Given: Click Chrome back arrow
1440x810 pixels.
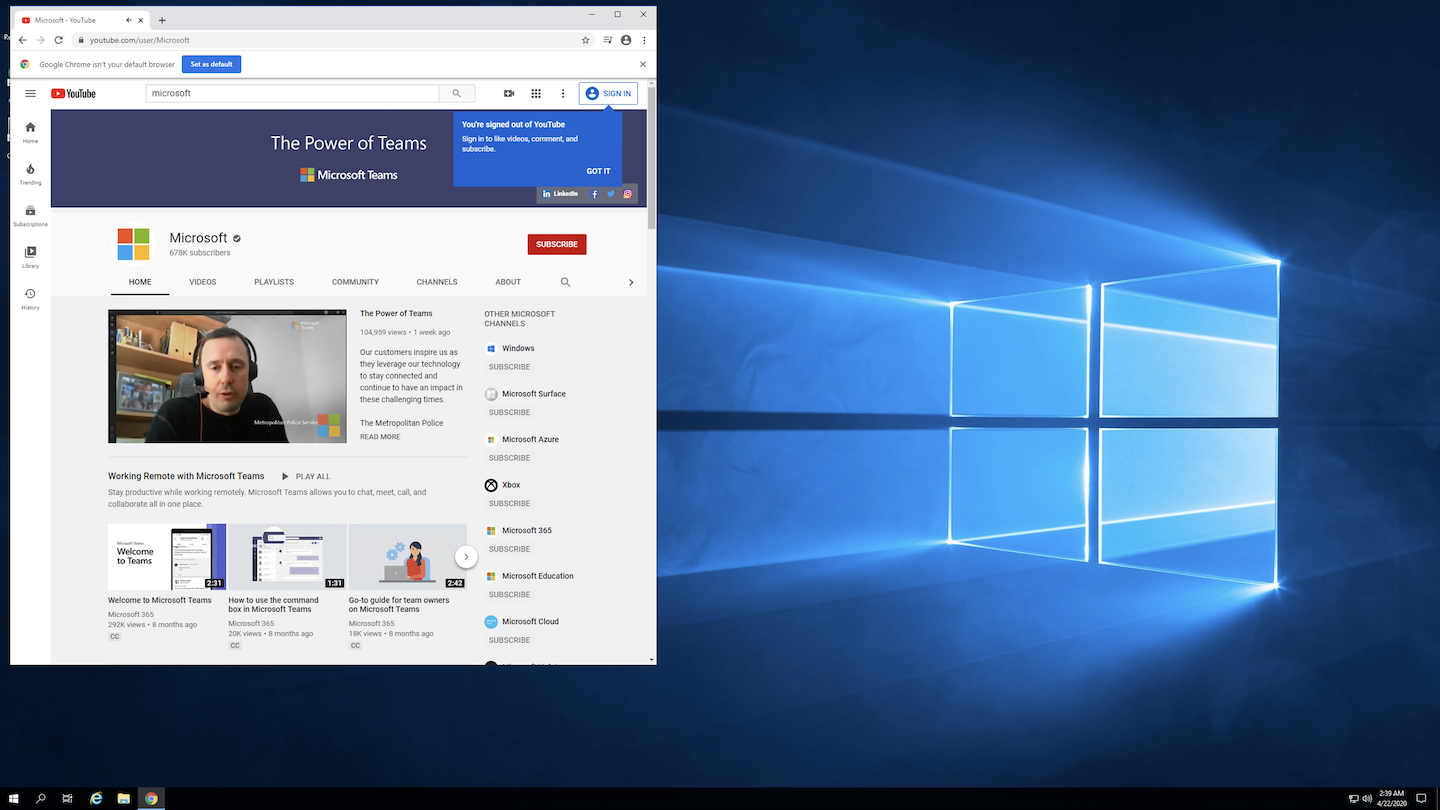Looking at the screenshot, I should 23,40.
